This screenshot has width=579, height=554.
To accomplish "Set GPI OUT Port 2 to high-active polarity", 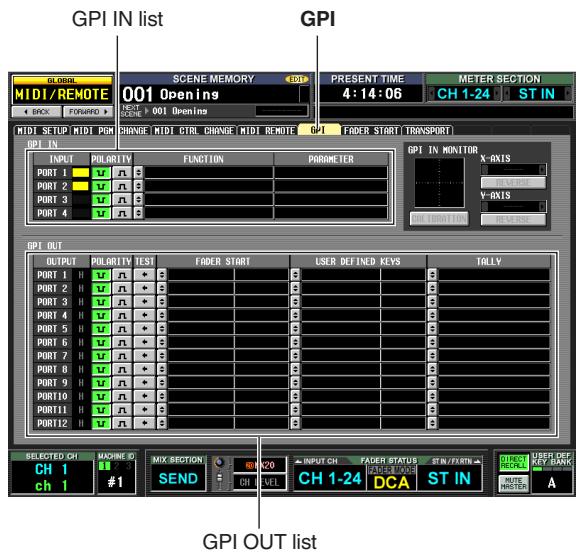I will 122,288.
